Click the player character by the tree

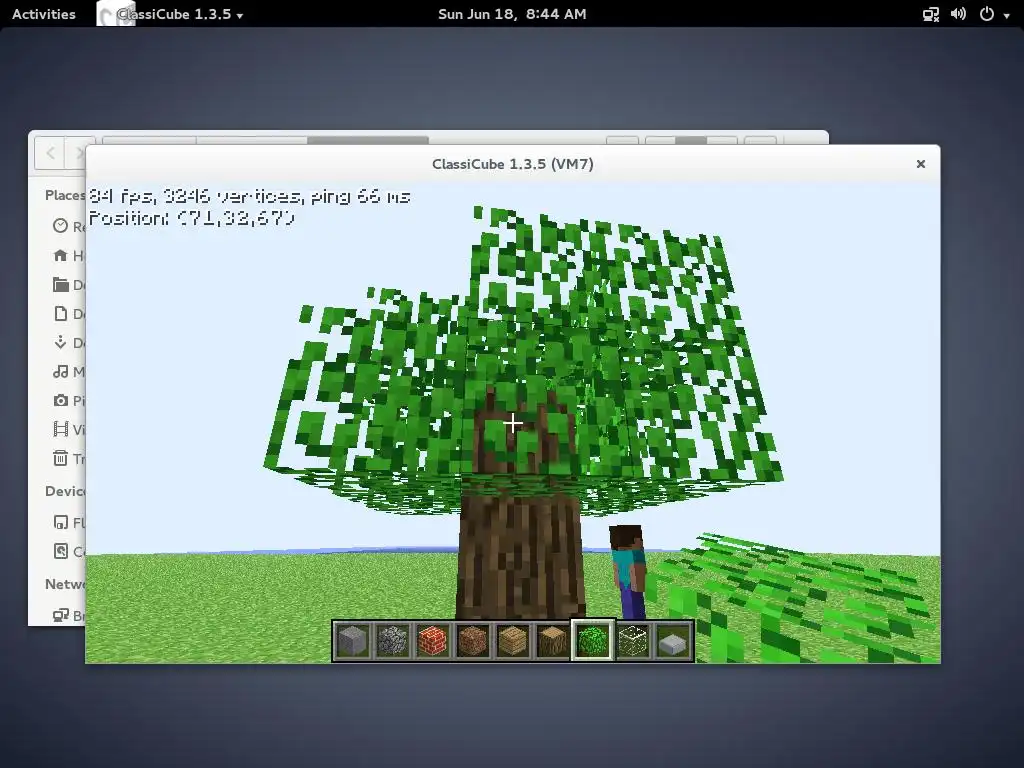tap(628, 571)
